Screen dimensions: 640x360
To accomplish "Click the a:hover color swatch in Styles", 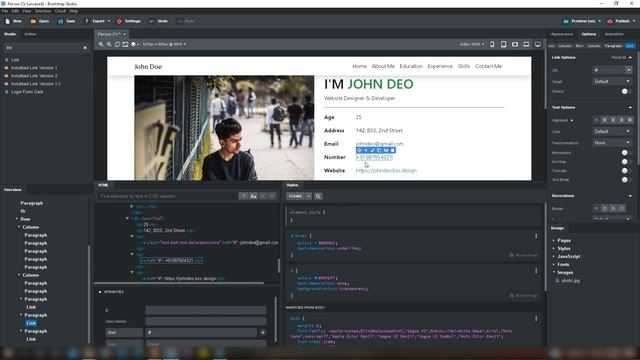I will (x=316, y=243).
